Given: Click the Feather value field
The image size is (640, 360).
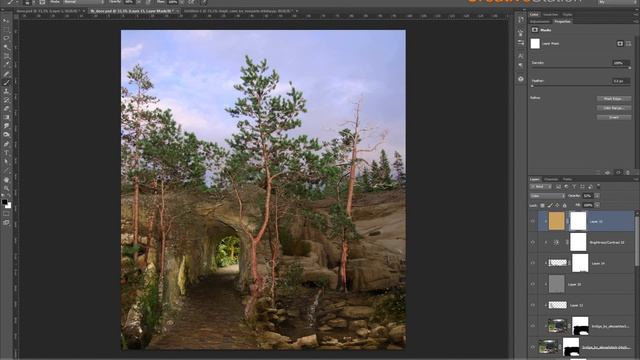Looking at the screenshot, I should tap(620, 81).
